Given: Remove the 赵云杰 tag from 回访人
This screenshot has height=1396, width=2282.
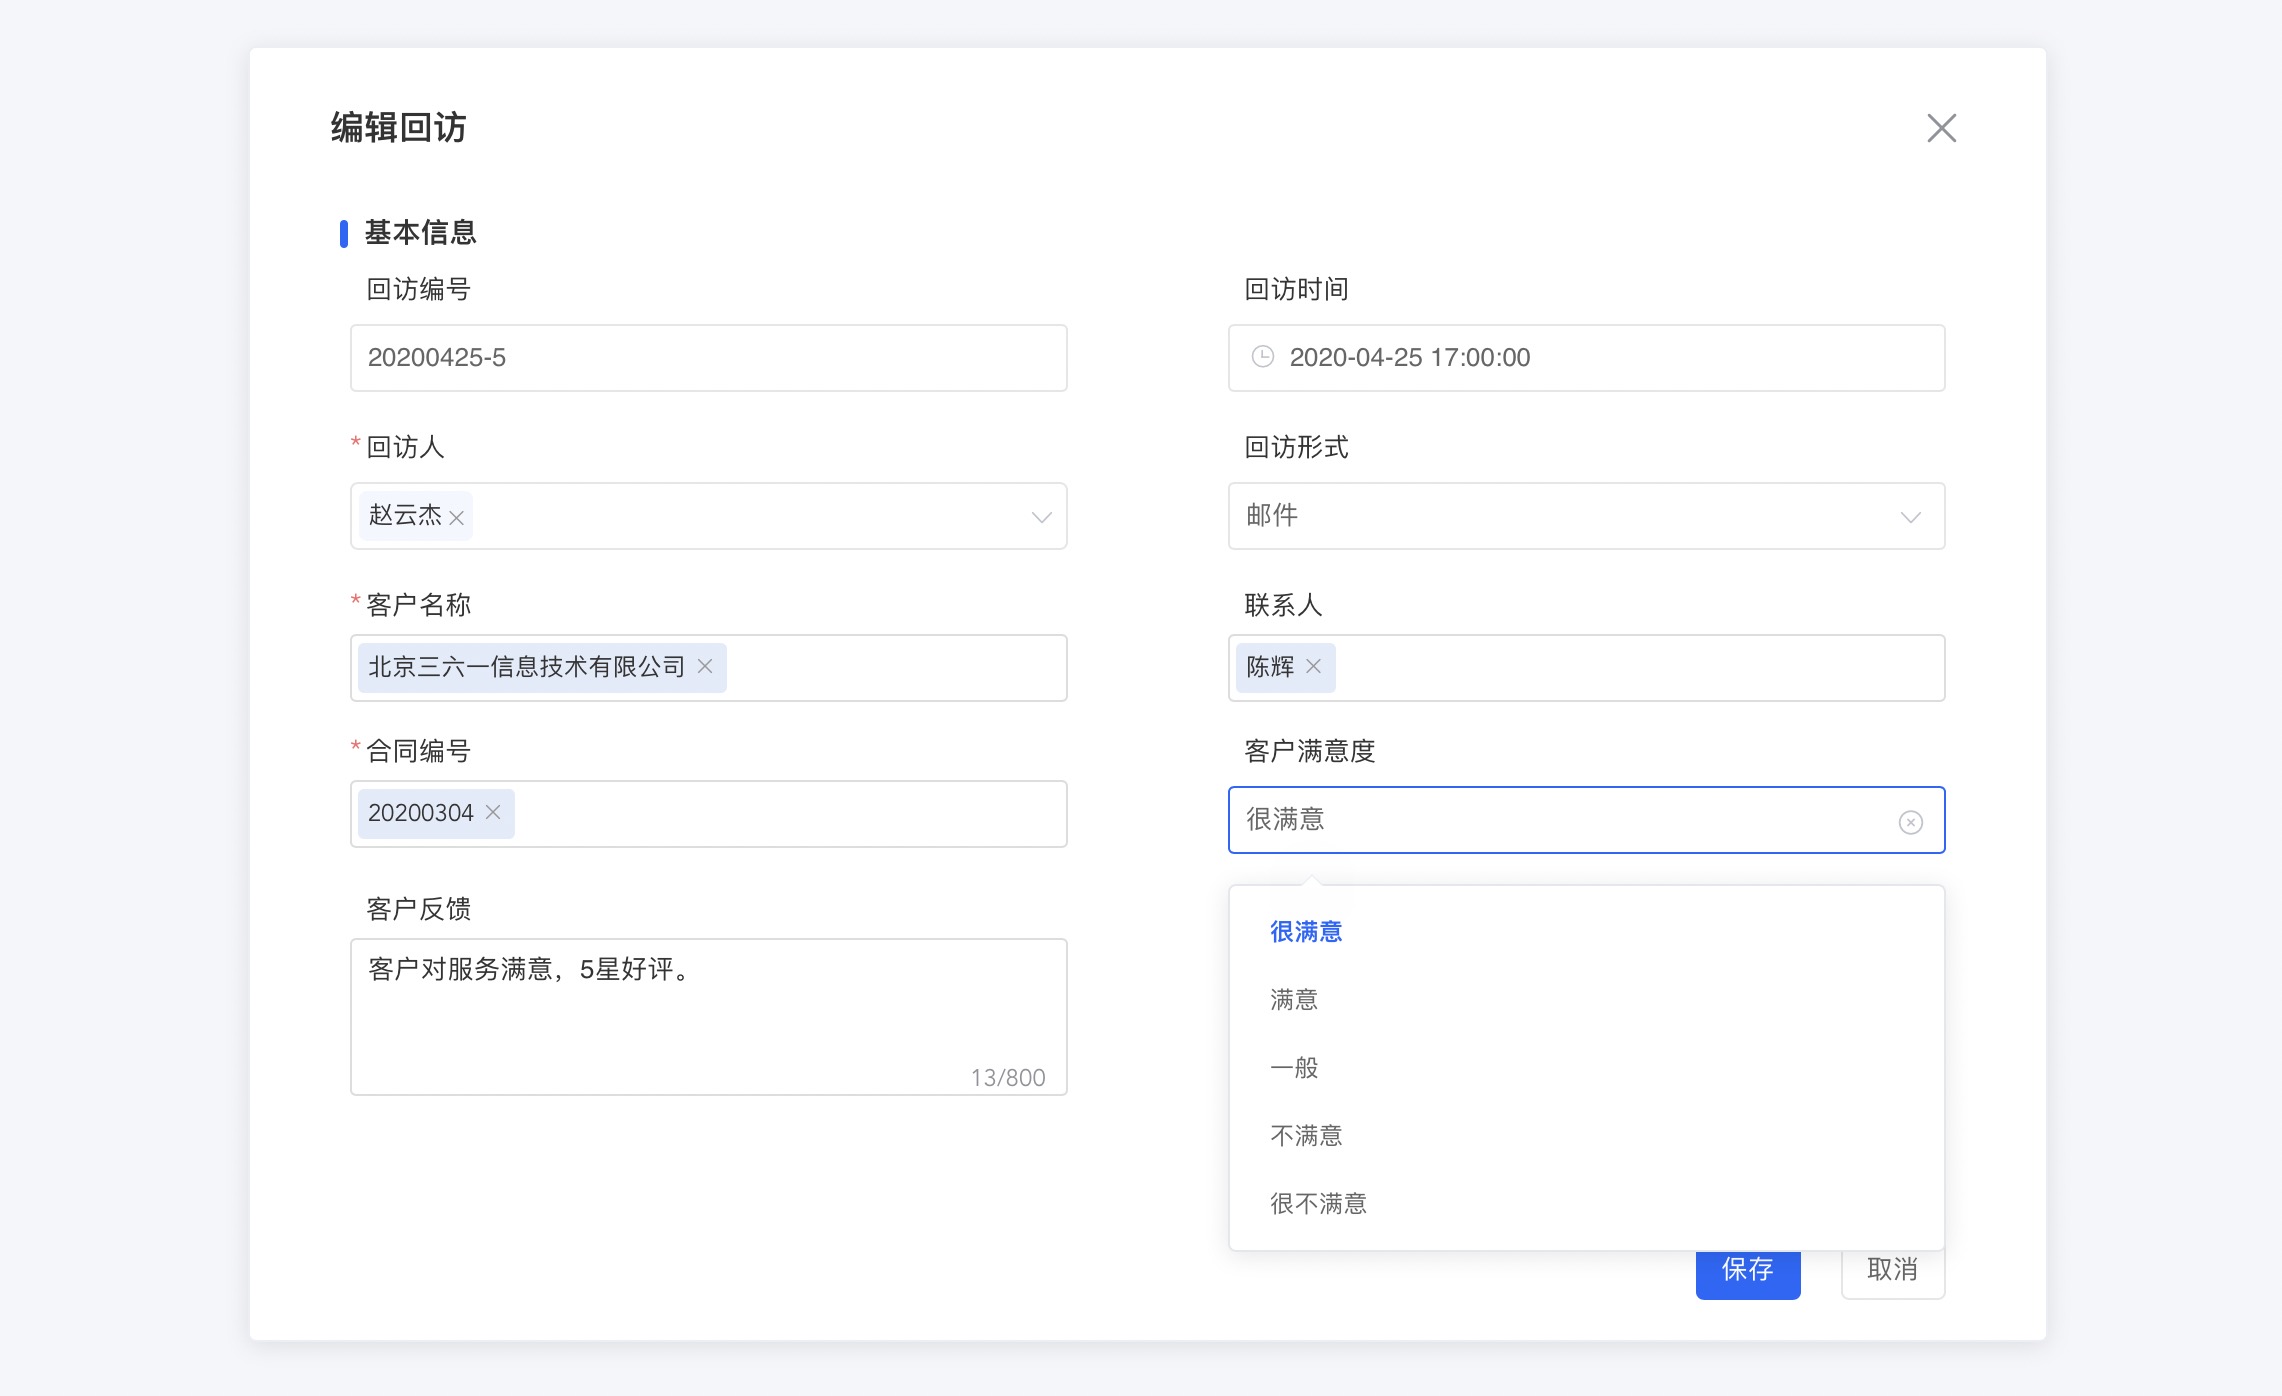Looking at the screenshot, I should pyautogui.click(x=457, y=518).
